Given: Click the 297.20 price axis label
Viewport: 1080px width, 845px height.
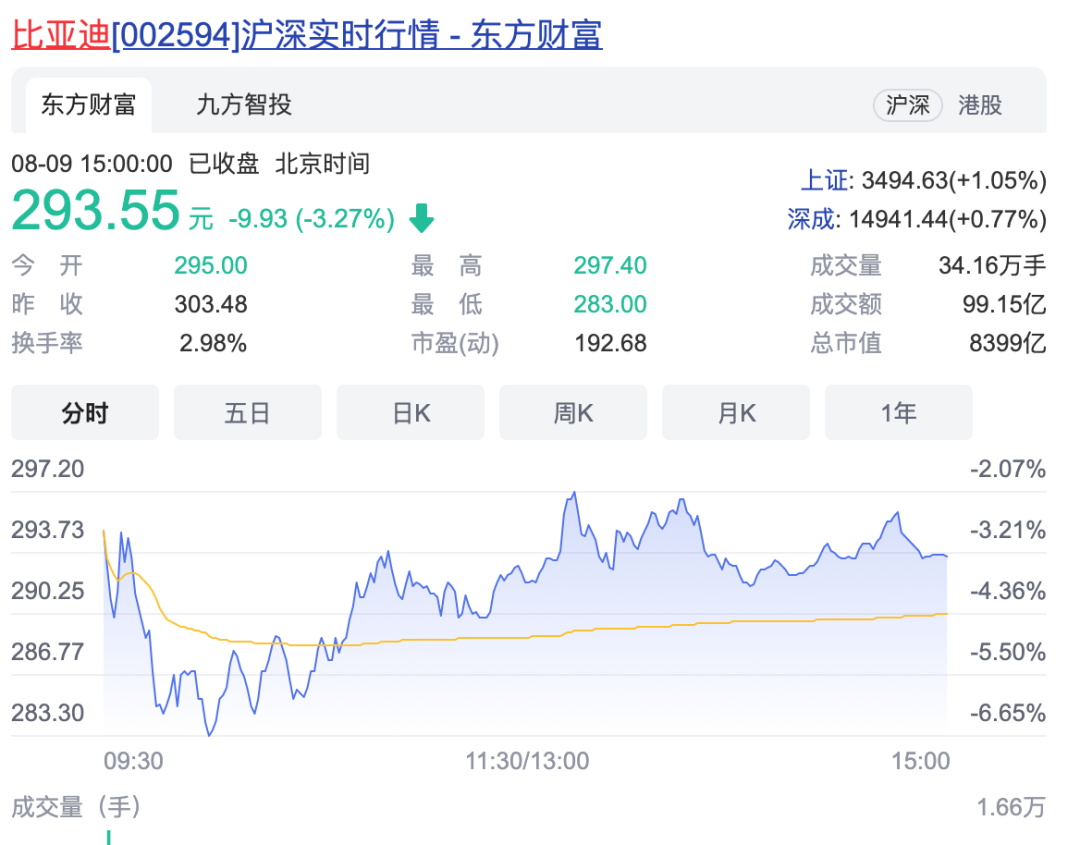Looking at the screenshot, I should pyautogui.click(x=48, y=469).
